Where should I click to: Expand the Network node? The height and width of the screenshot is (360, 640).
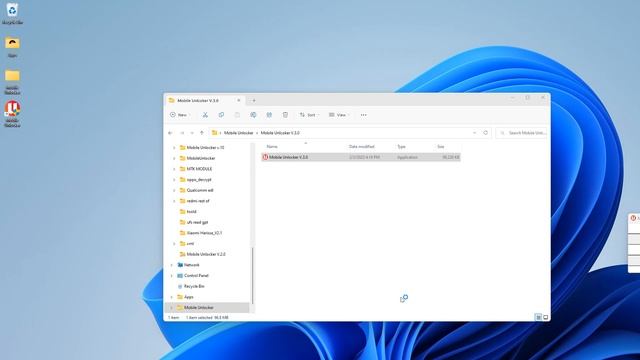172,265
